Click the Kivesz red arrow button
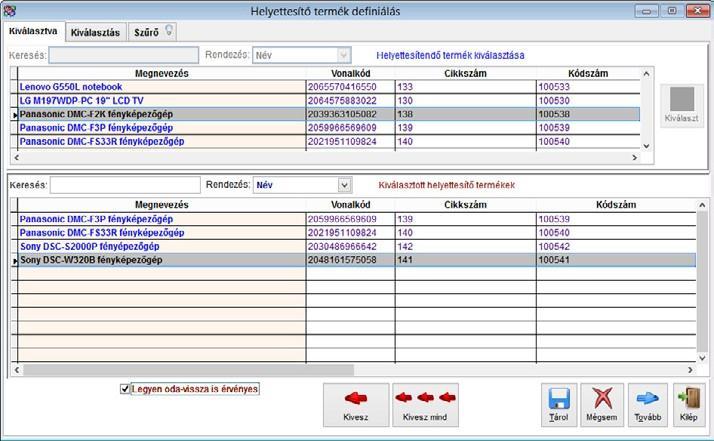714x441 pixels. tap(356, 405)
